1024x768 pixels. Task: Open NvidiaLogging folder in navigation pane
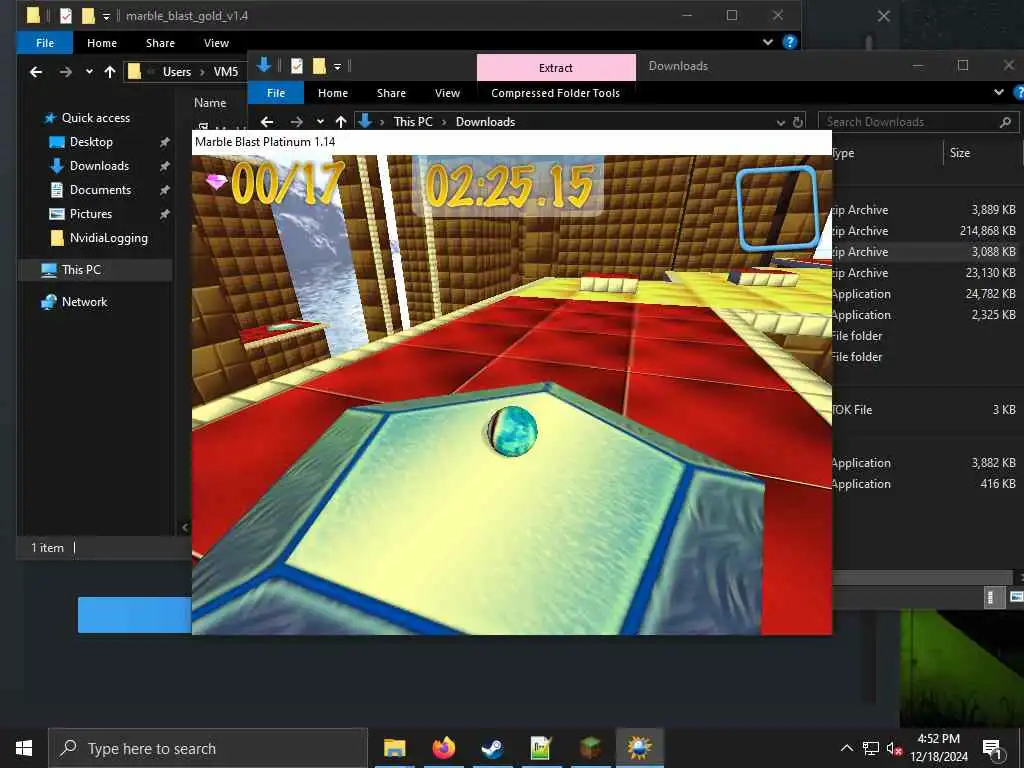[x=108, y=238]
